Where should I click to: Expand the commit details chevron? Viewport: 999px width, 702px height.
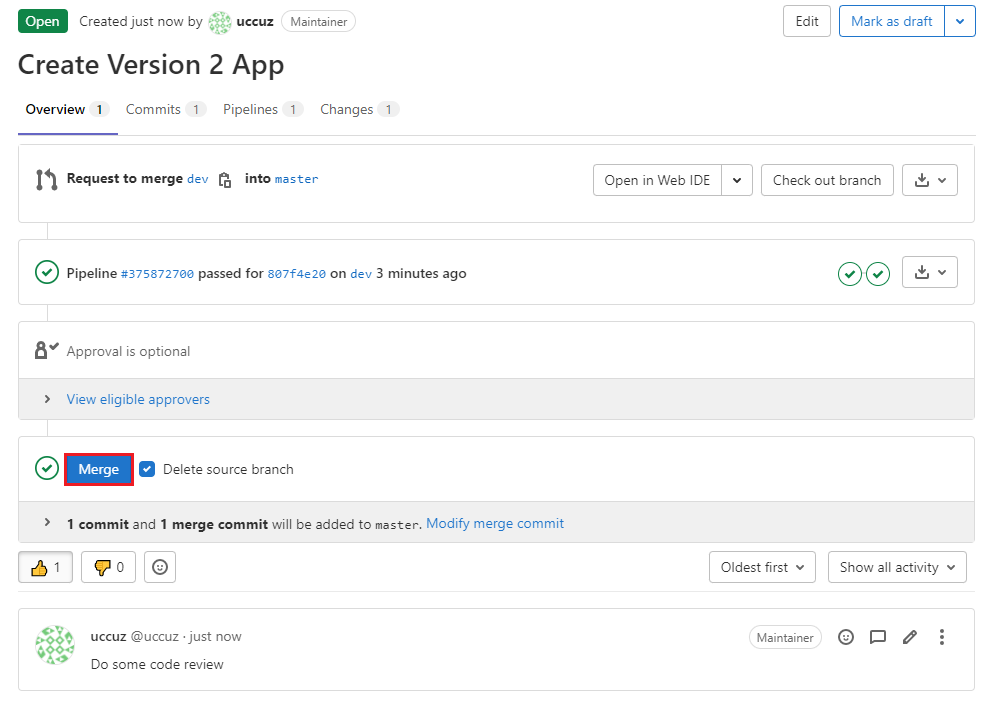(x=47, y=523)
